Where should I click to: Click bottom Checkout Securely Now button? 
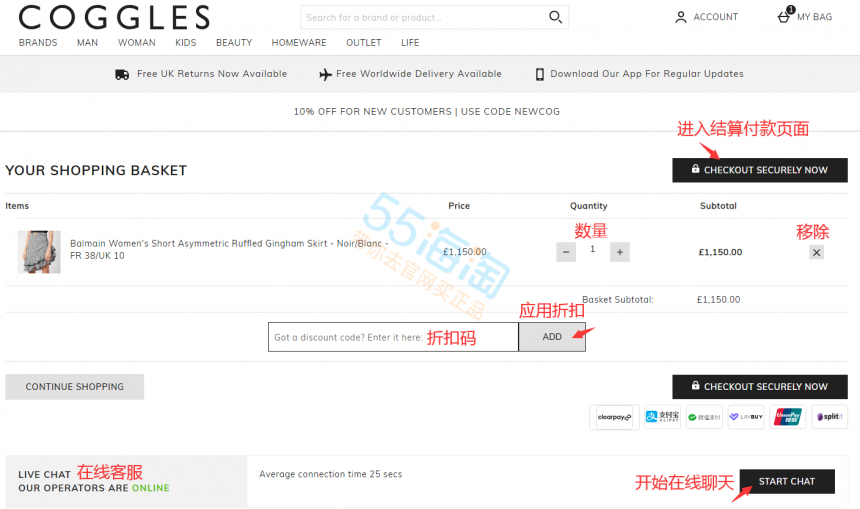coord(760,387)
